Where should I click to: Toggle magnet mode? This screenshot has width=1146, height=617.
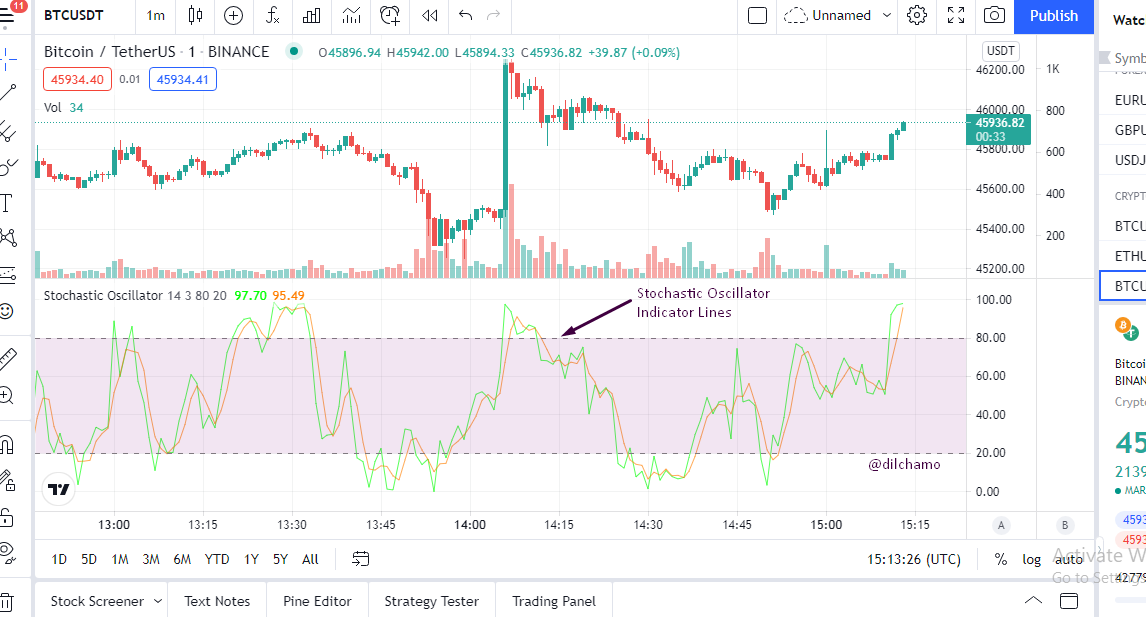coord(7,444)
